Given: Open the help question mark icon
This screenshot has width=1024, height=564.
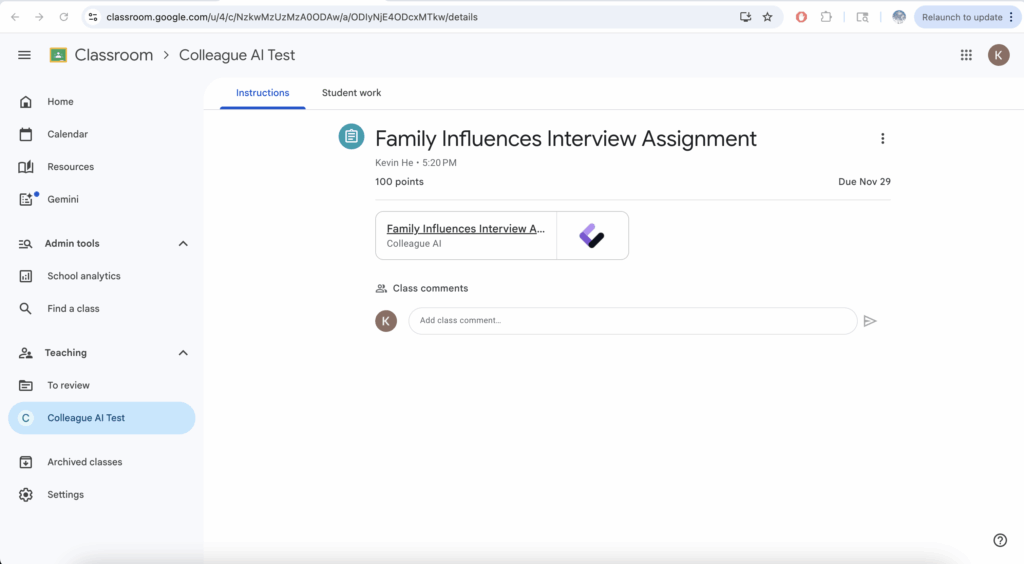Looking at the screenshot, I should (1000, 540).
